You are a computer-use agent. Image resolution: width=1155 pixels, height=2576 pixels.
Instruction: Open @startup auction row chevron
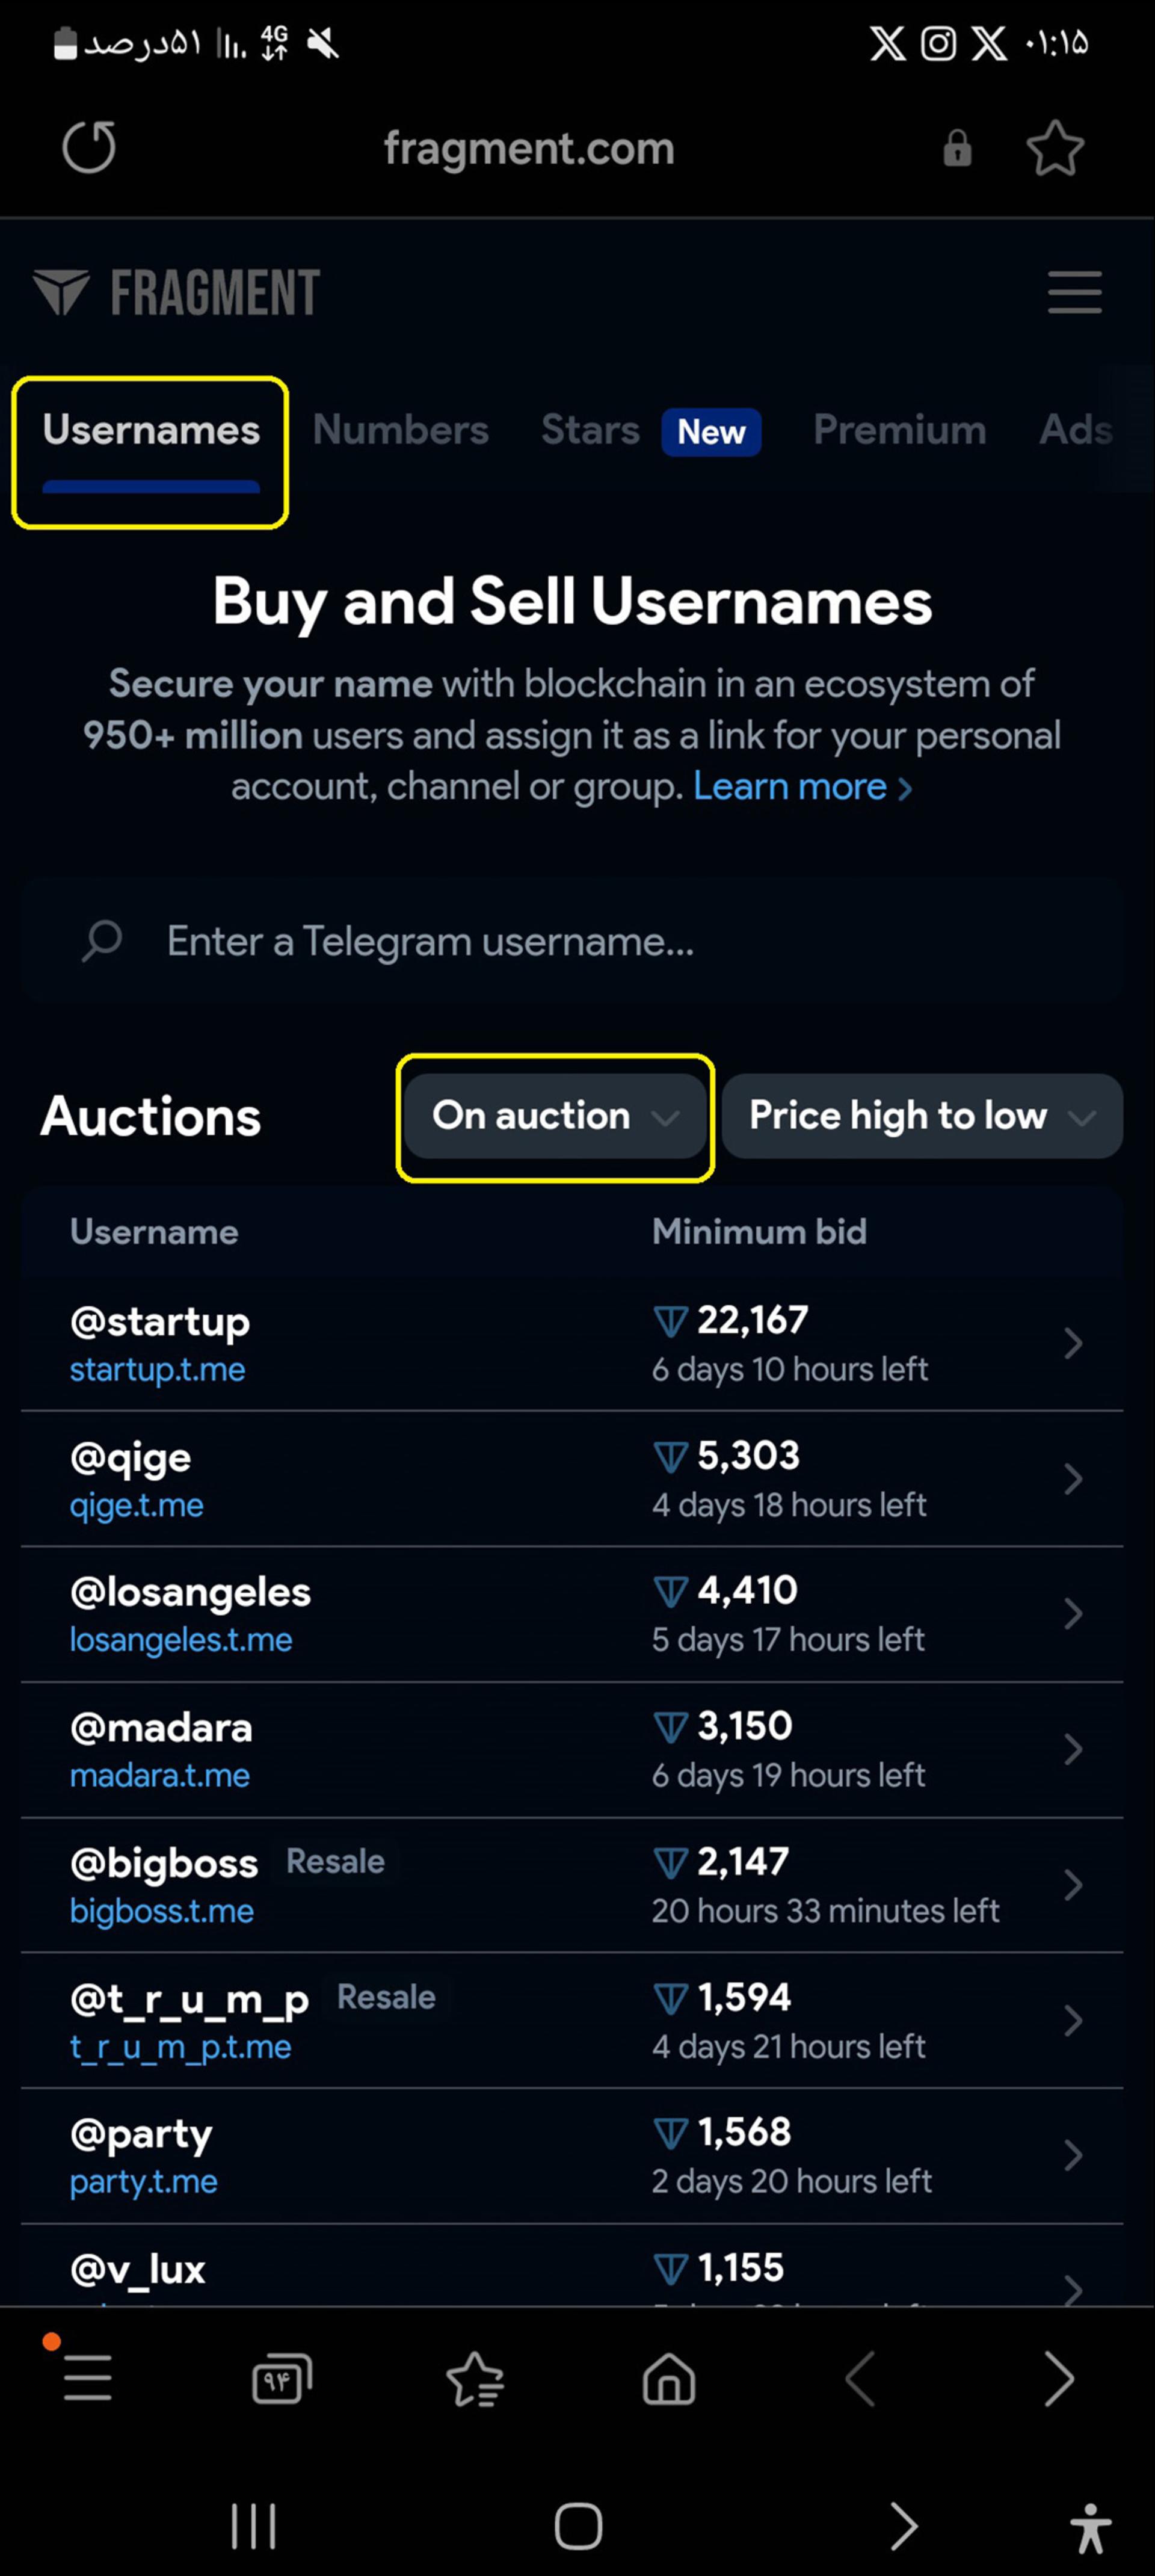[1073, 1343]
